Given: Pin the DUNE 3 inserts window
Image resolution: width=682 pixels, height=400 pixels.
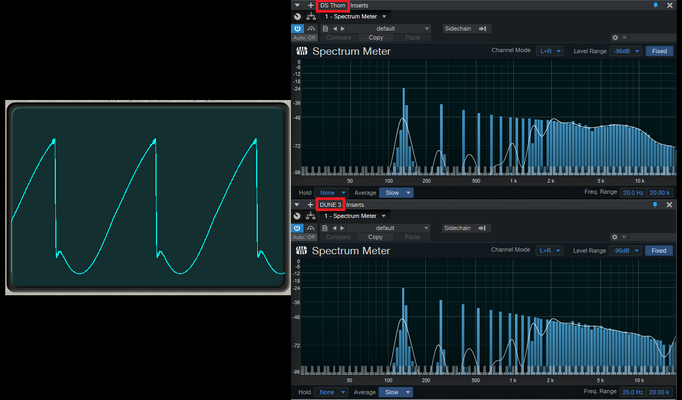Looking at the screenshot, I should 655,205.
